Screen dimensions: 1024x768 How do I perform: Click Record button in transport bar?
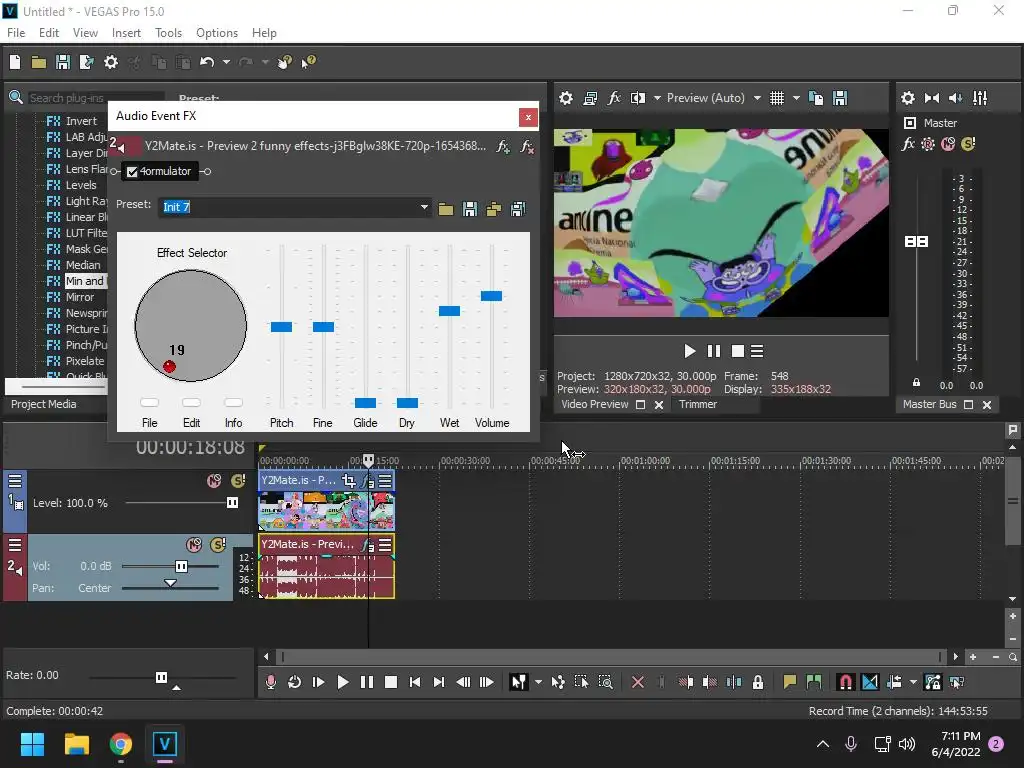(x=270, y=682)
